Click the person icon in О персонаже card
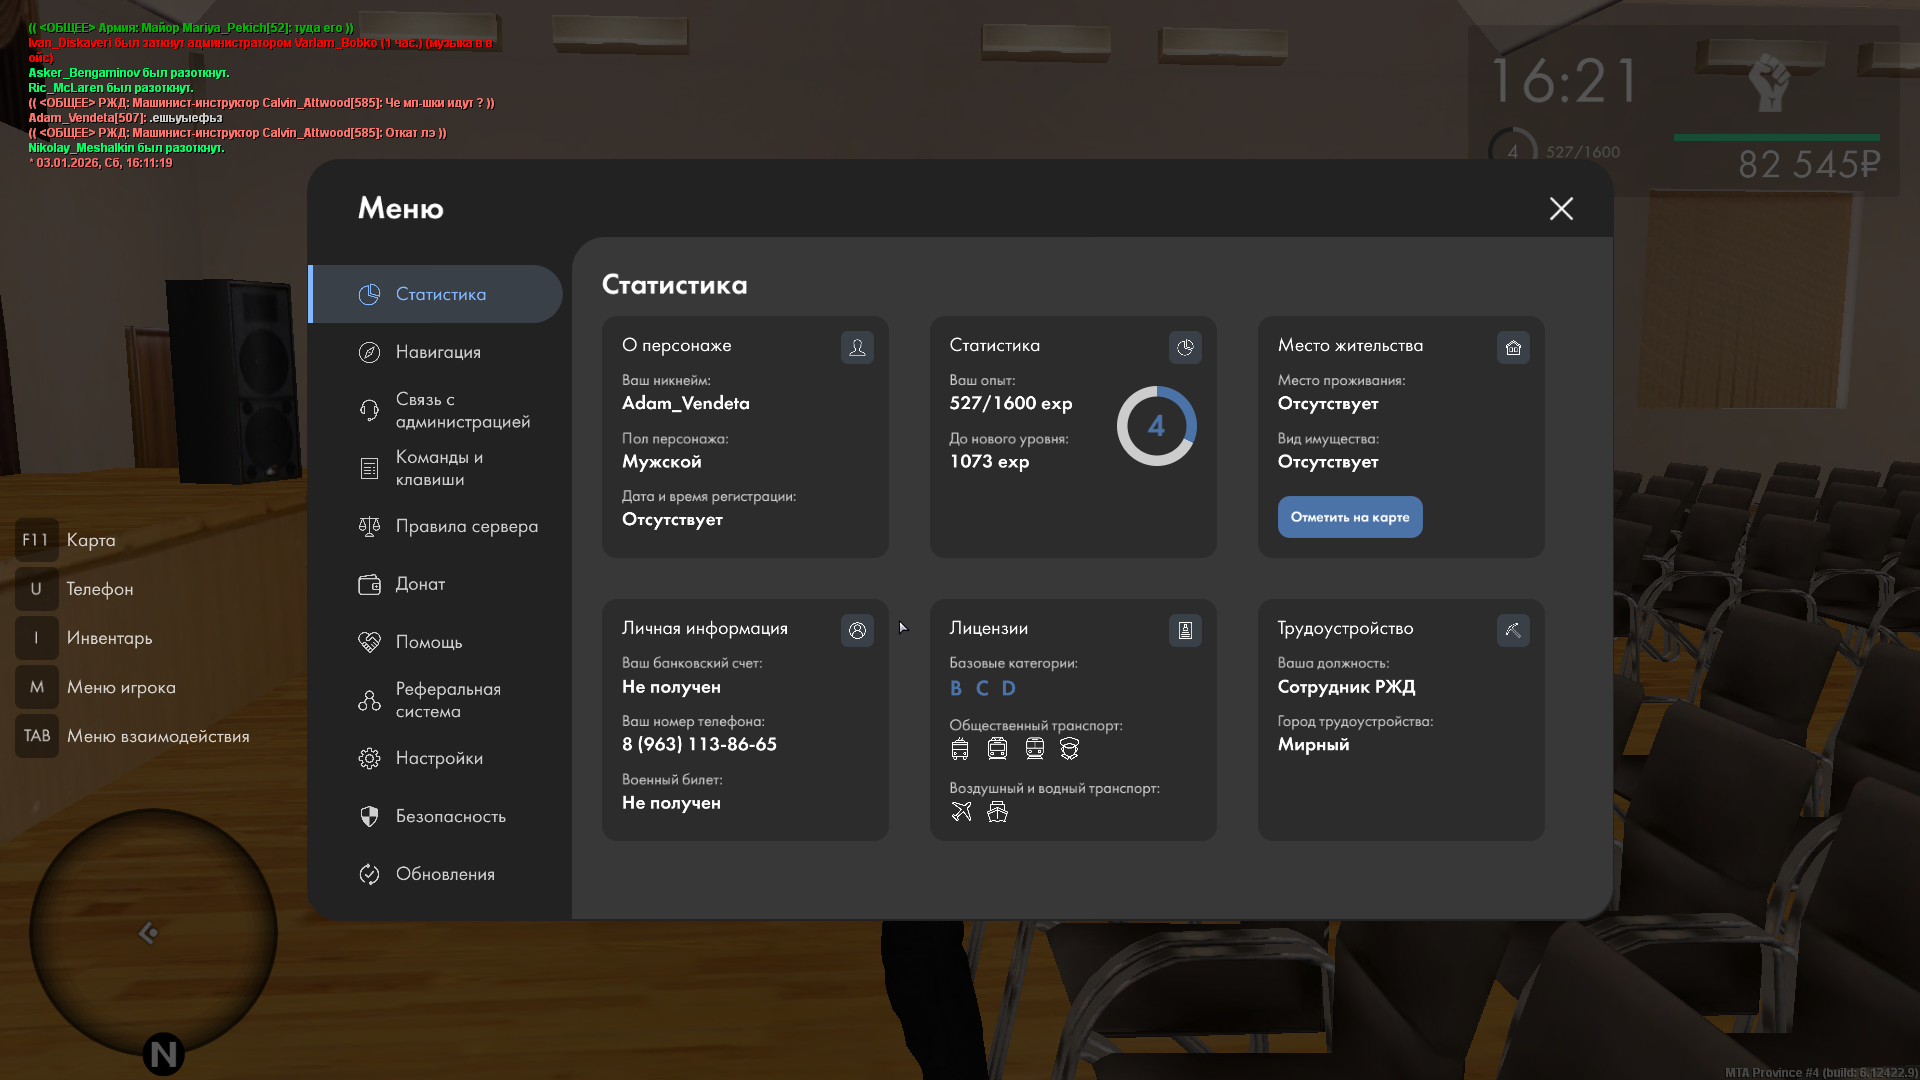1920x1080 pixels. (857, 347)
